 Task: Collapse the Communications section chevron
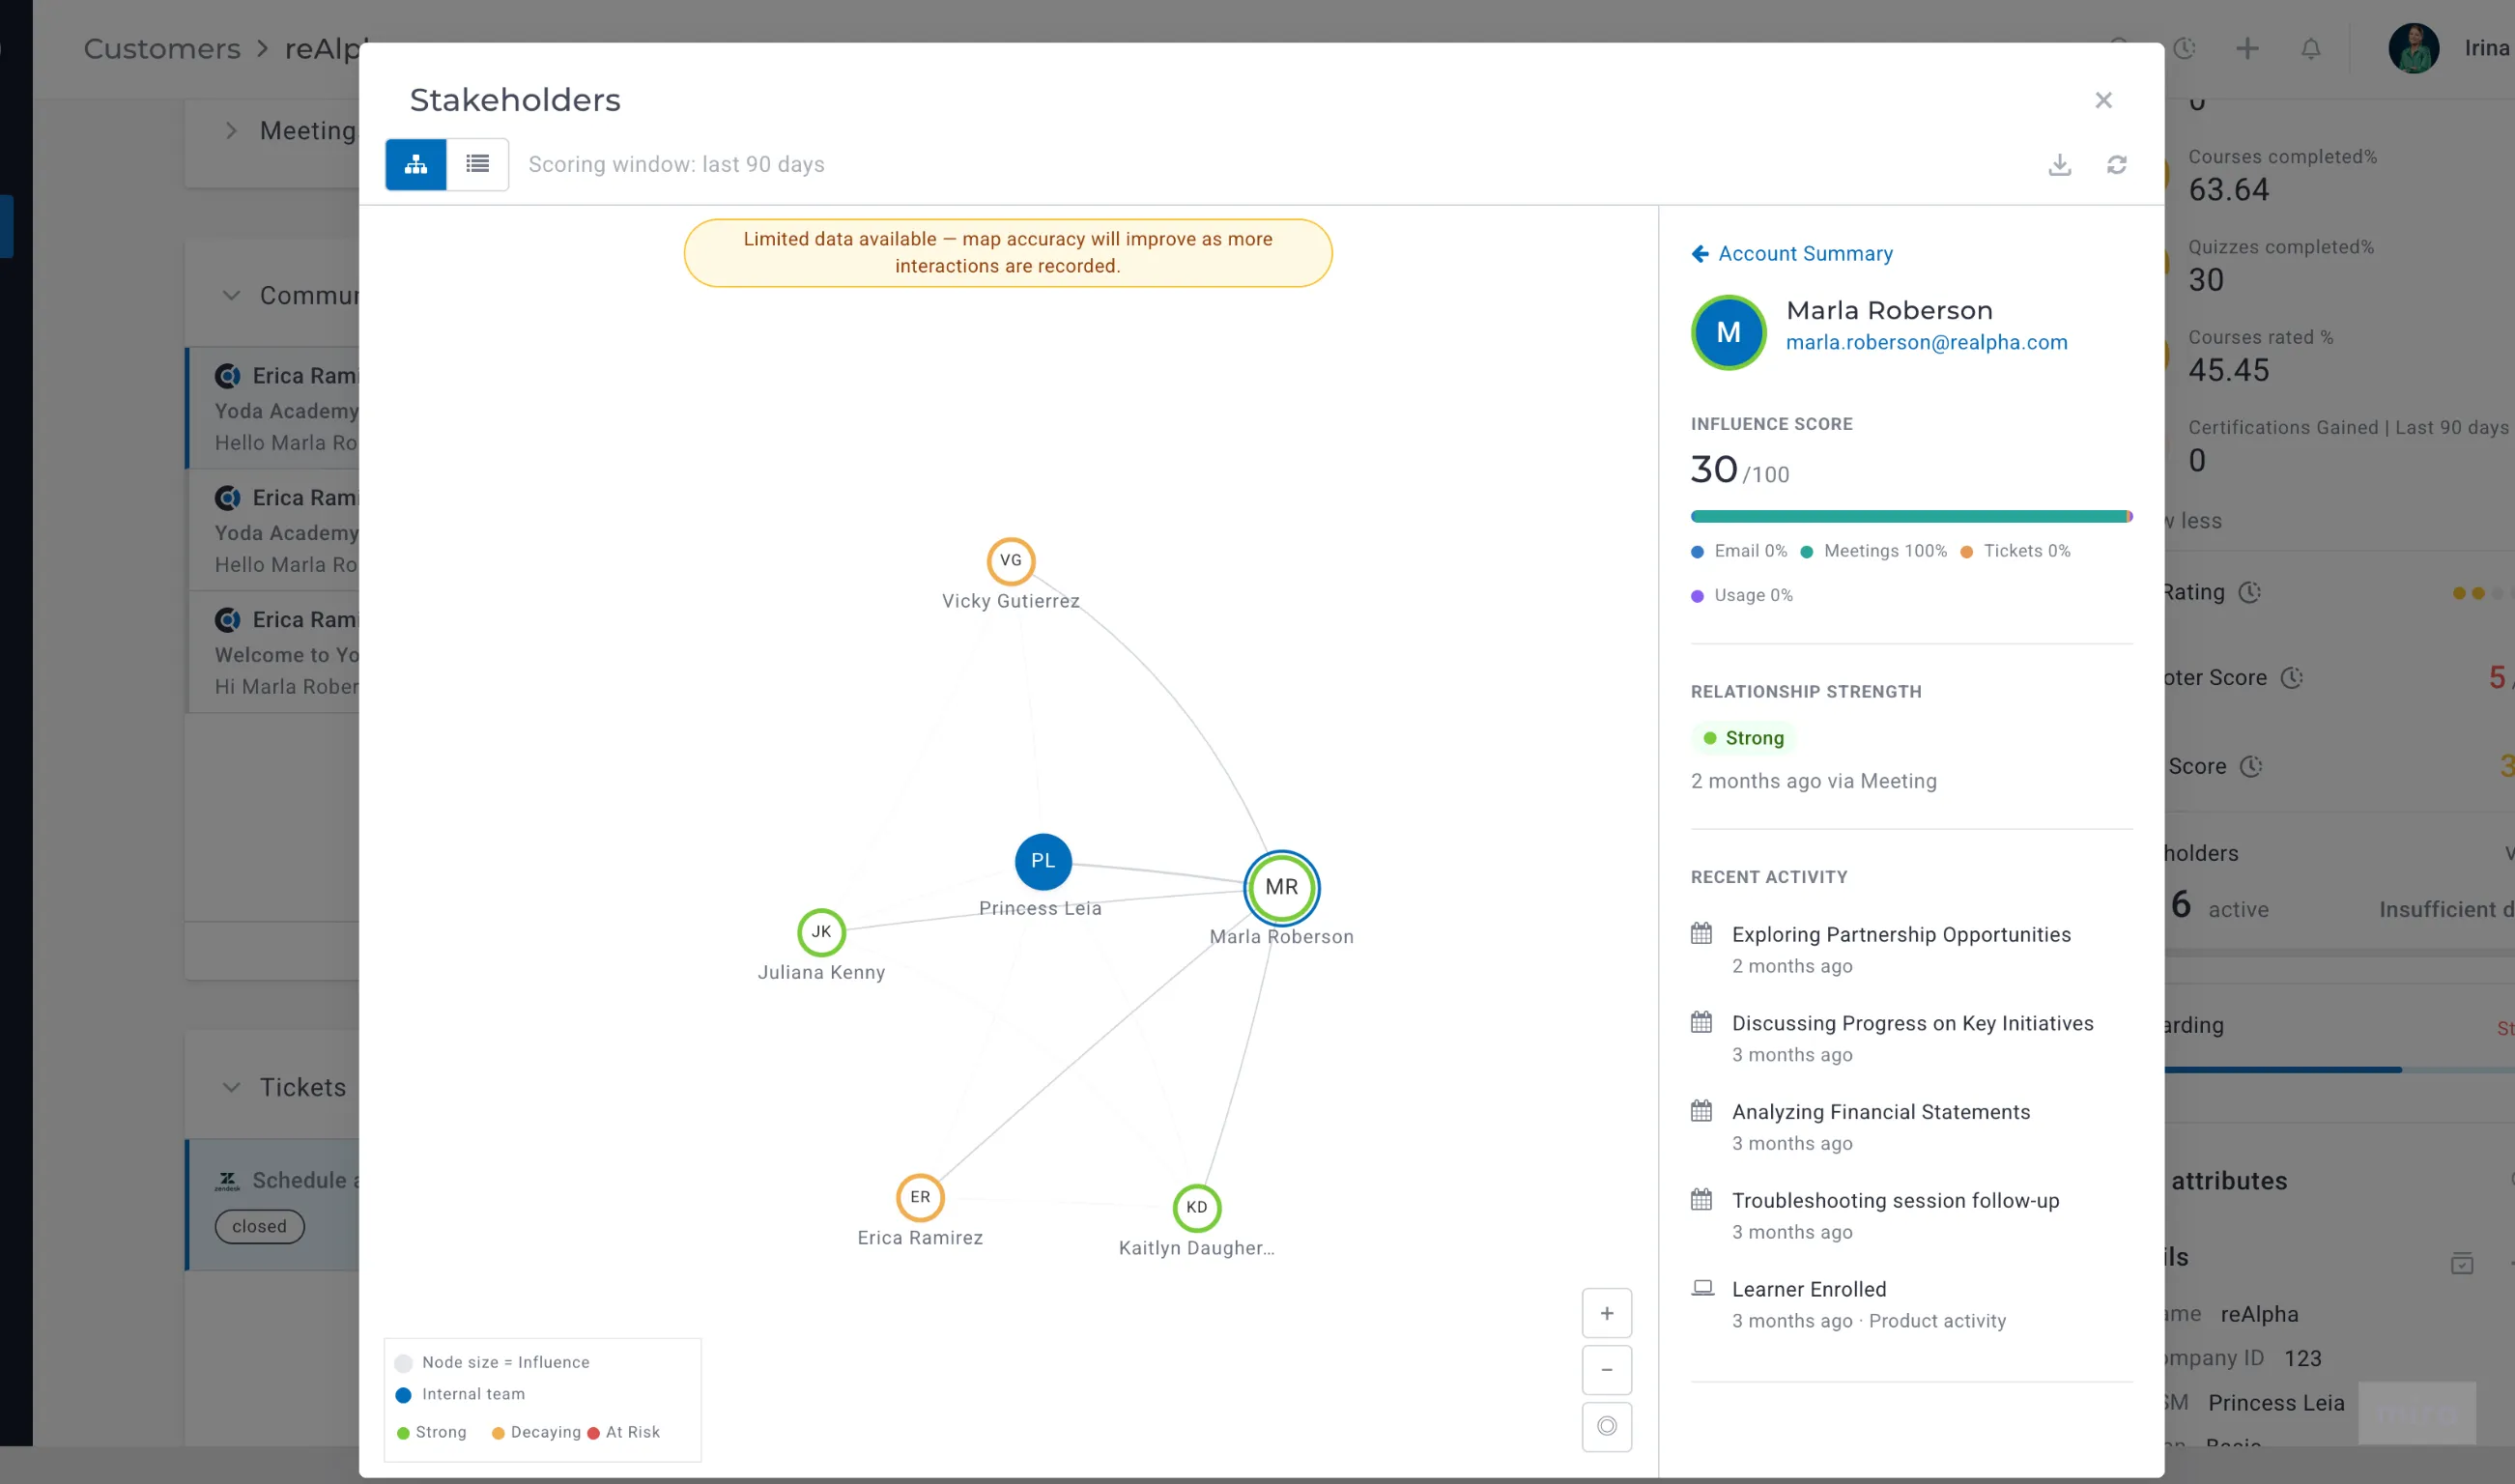coord(231,296)
